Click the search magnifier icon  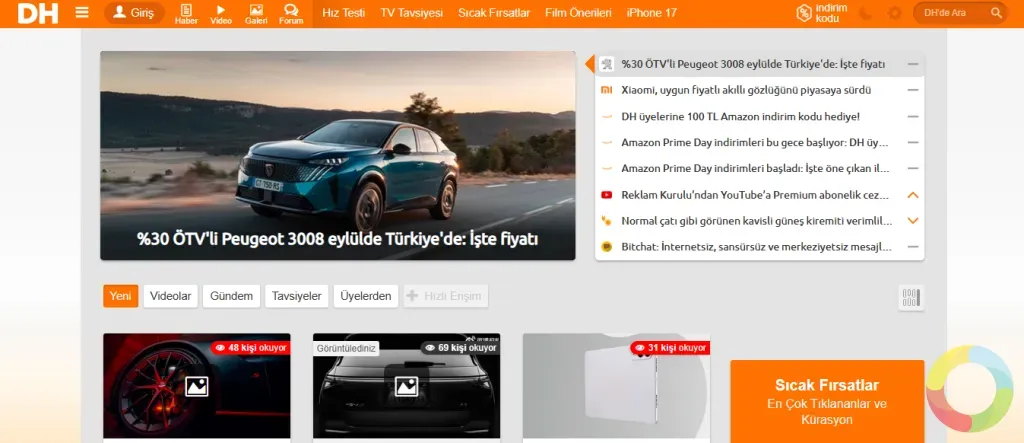coord(996,13)
